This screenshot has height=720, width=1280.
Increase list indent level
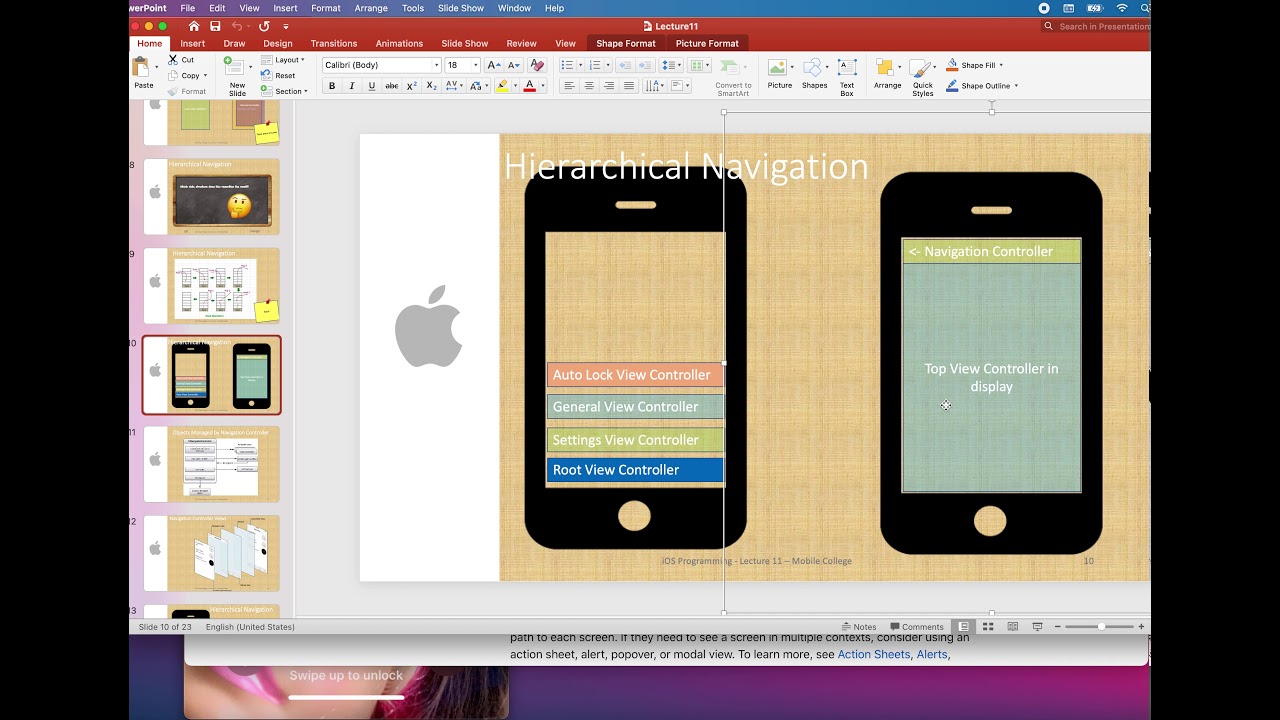point(646,65)
